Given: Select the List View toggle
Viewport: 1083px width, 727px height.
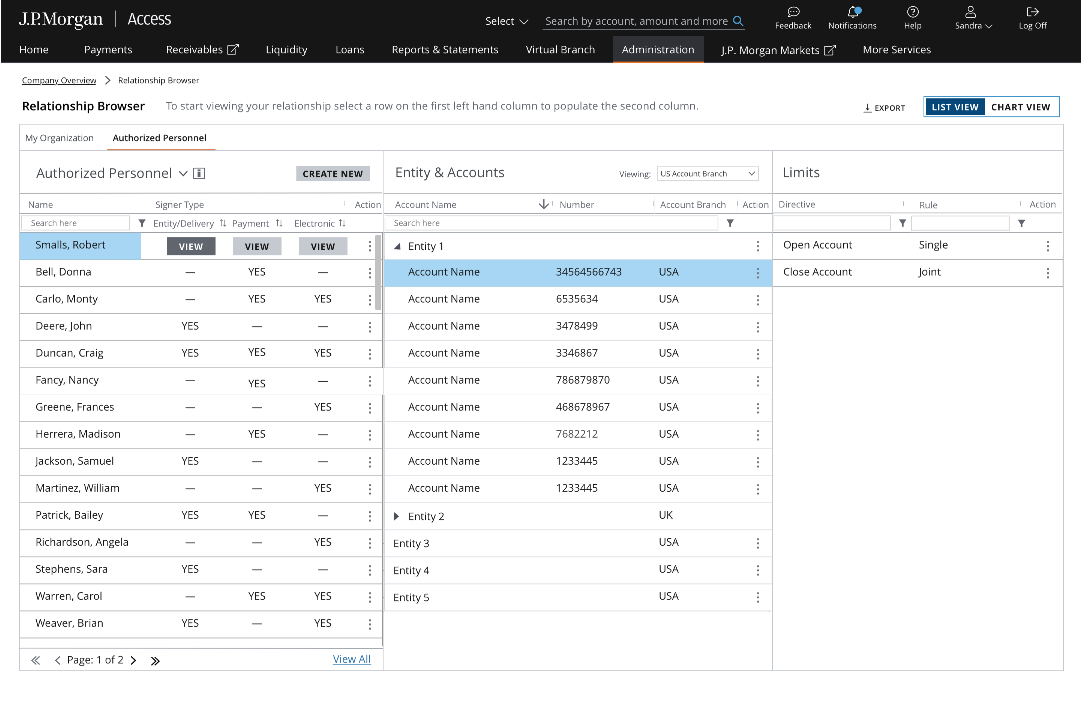Looking at the screenshot, I should coord(955,107).
